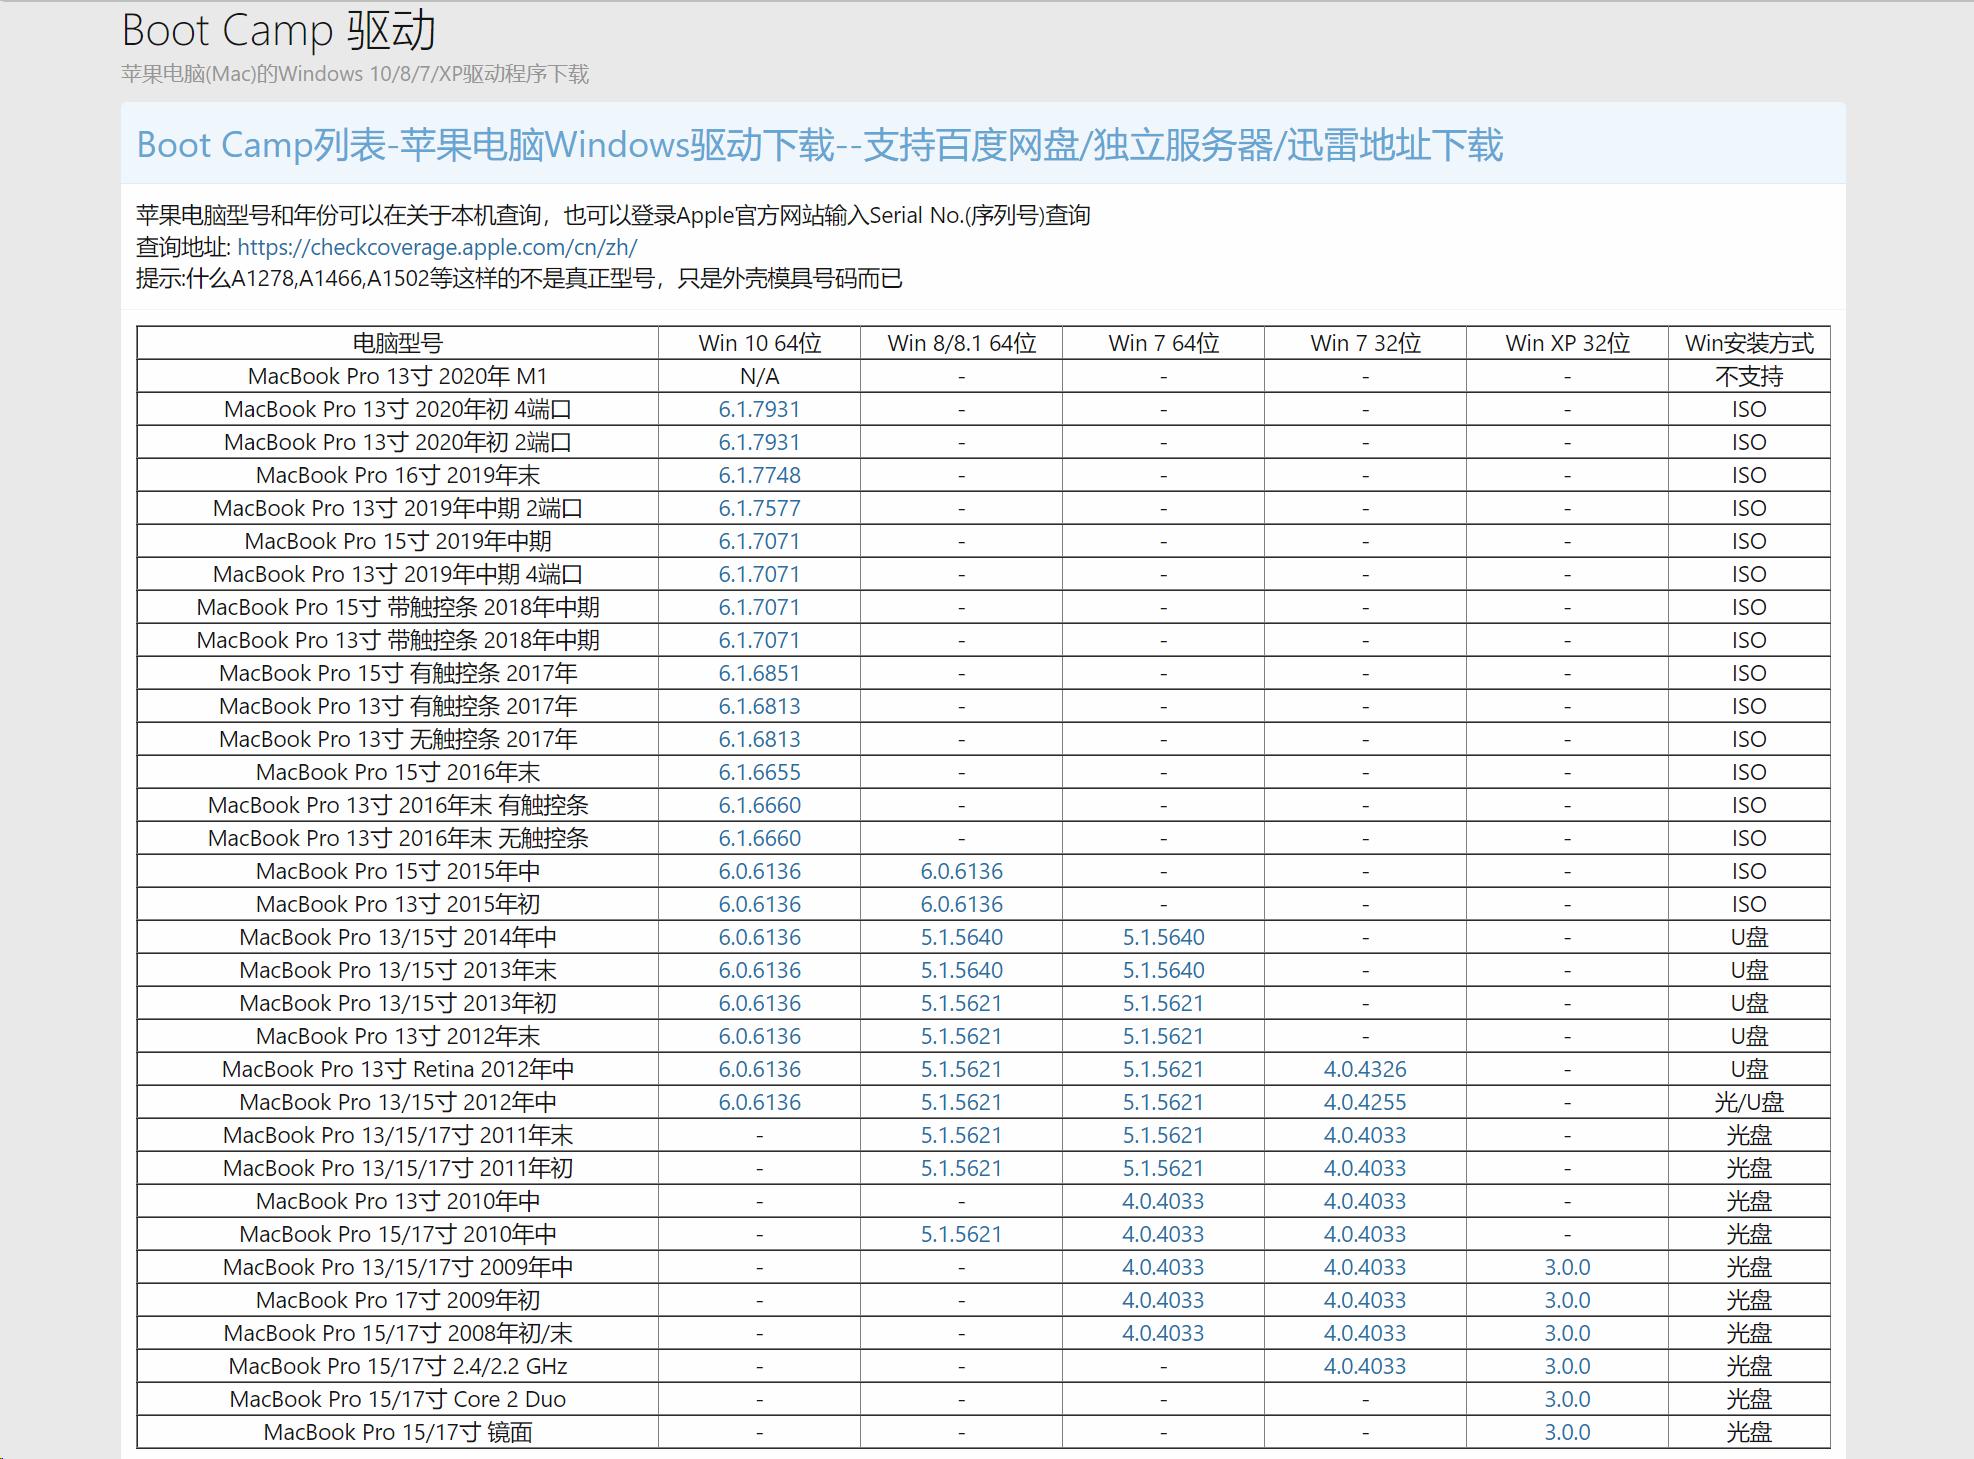Viewport: 1974px width, 1459px height.
Task: Download driver 6.1.7748 for MacBook Pro 16寸 2019年末
Action: pos(759,475)
